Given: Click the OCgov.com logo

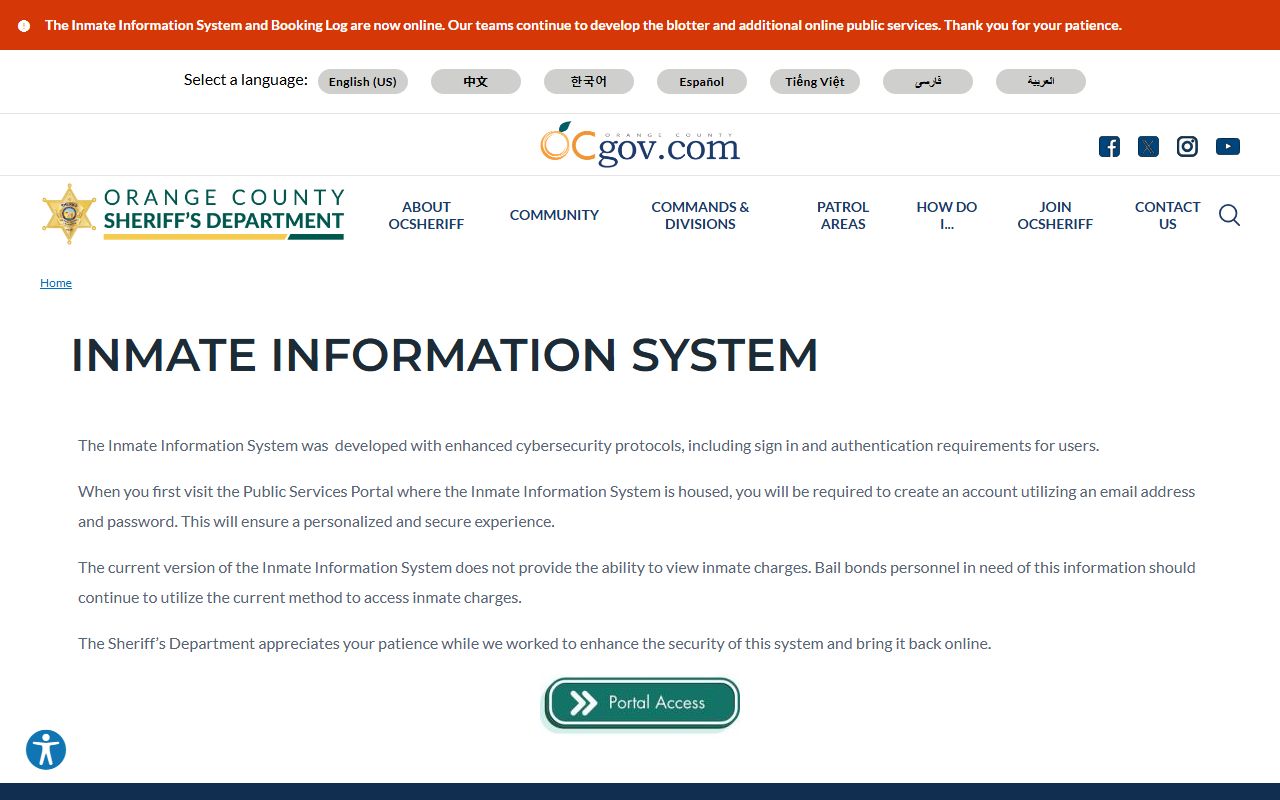Looking at the screenshot, I should click(640, 145).
